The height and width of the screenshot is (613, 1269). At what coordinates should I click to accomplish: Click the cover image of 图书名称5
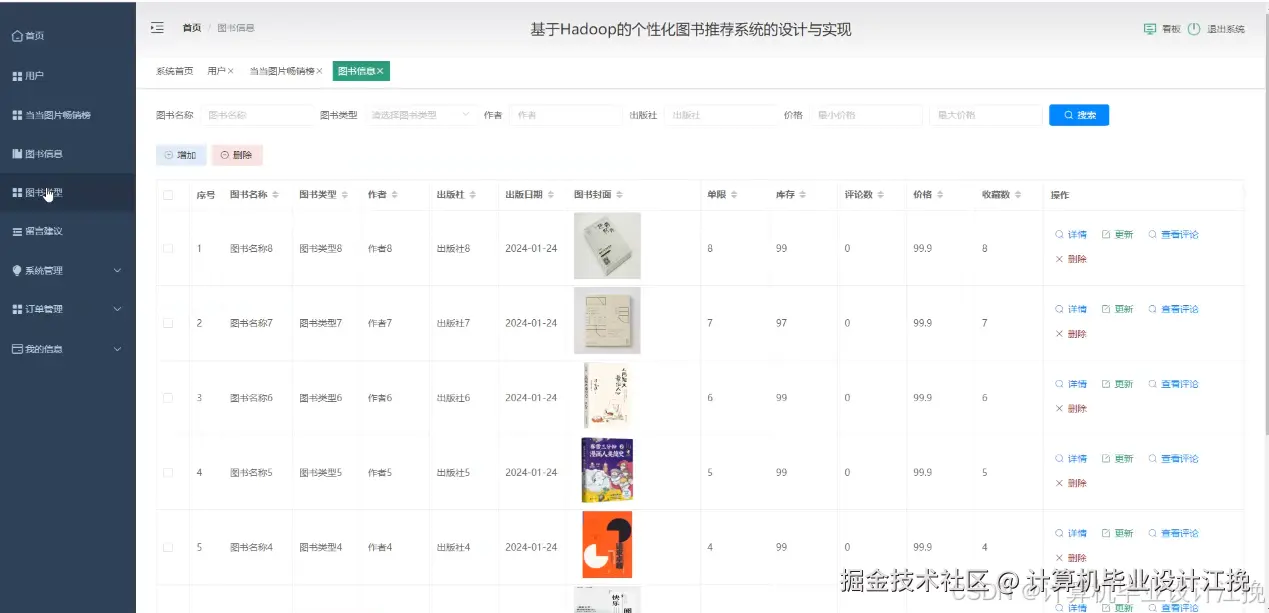[607, 470]
